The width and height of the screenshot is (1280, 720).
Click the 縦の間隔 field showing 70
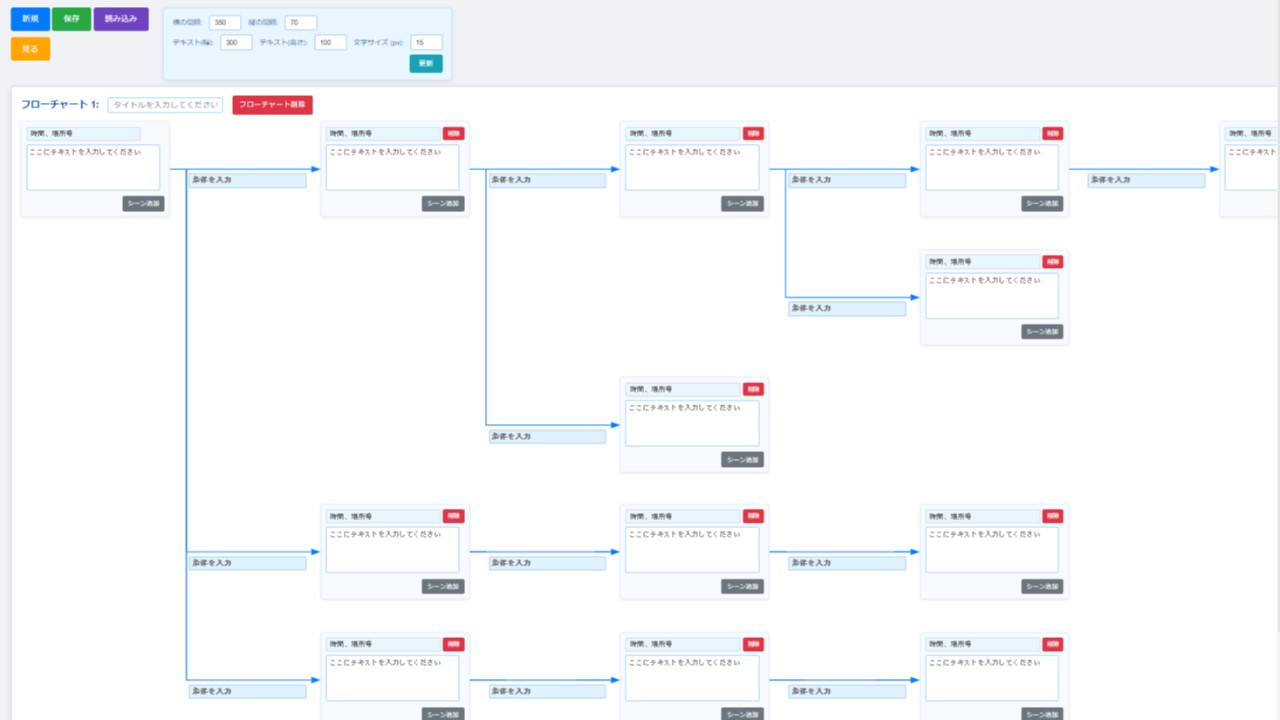(x=300, y=23)
